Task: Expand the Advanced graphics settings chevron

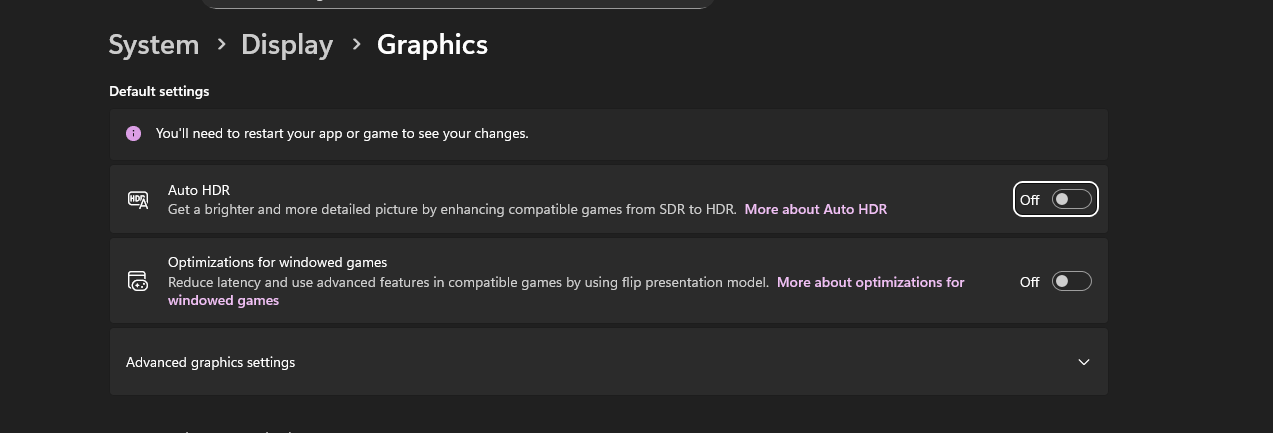Action: pos(1083,362)
